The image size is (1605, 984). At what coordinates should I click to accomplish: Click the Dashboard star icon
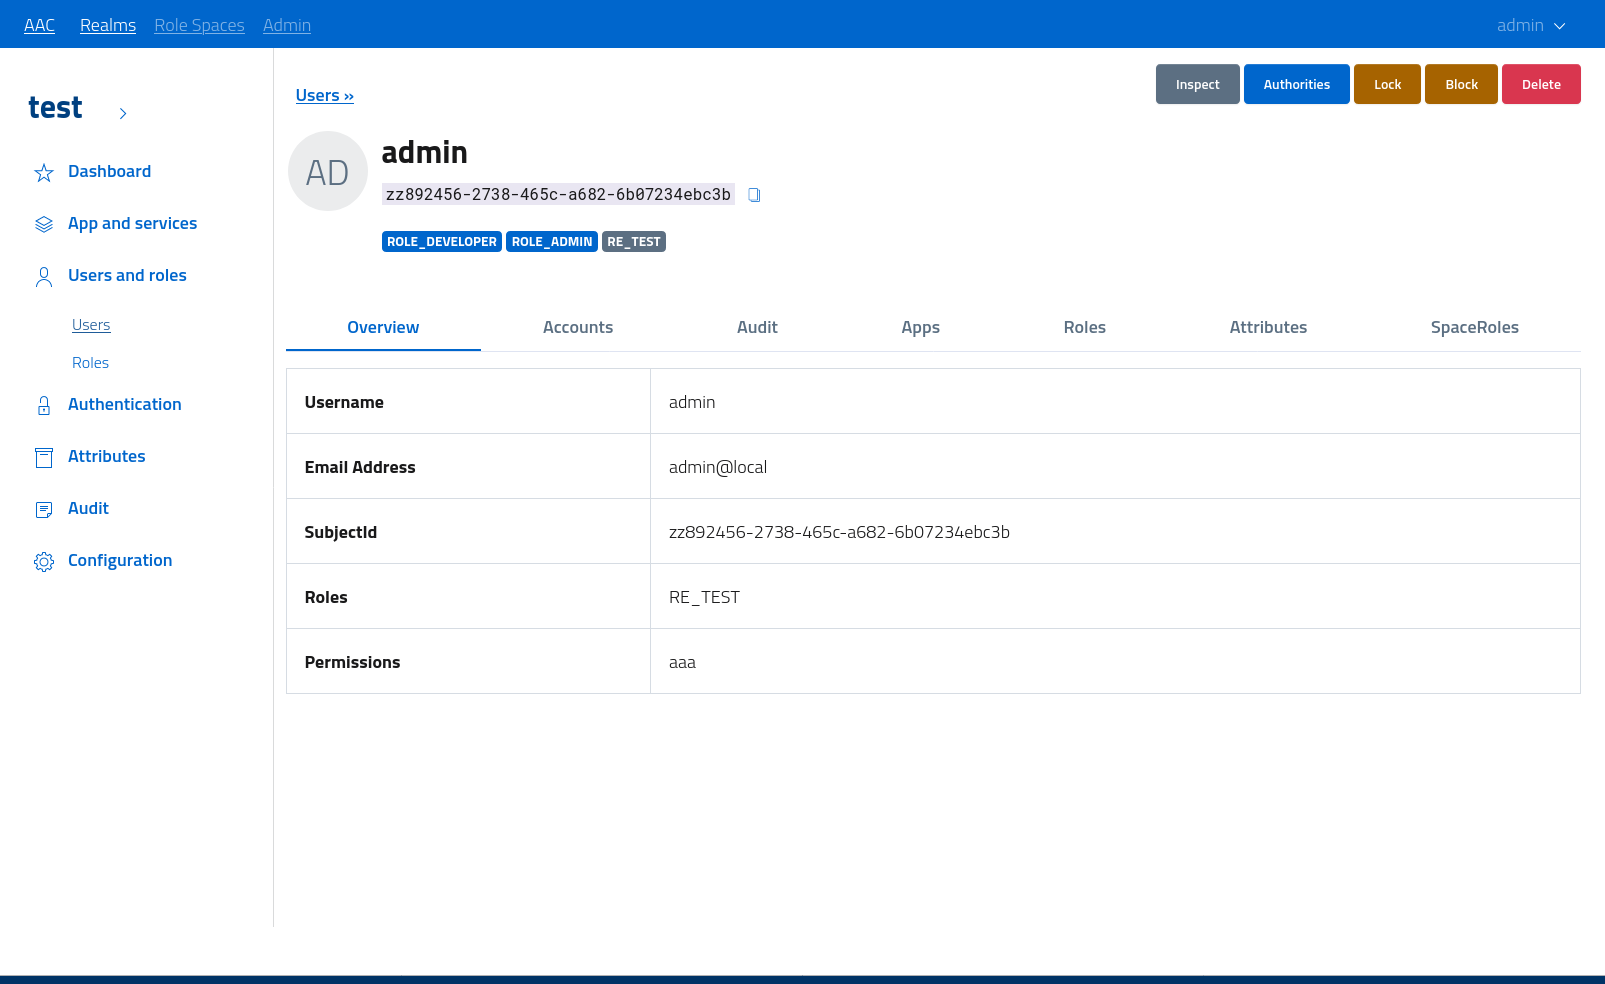click(x=44, y=173)
